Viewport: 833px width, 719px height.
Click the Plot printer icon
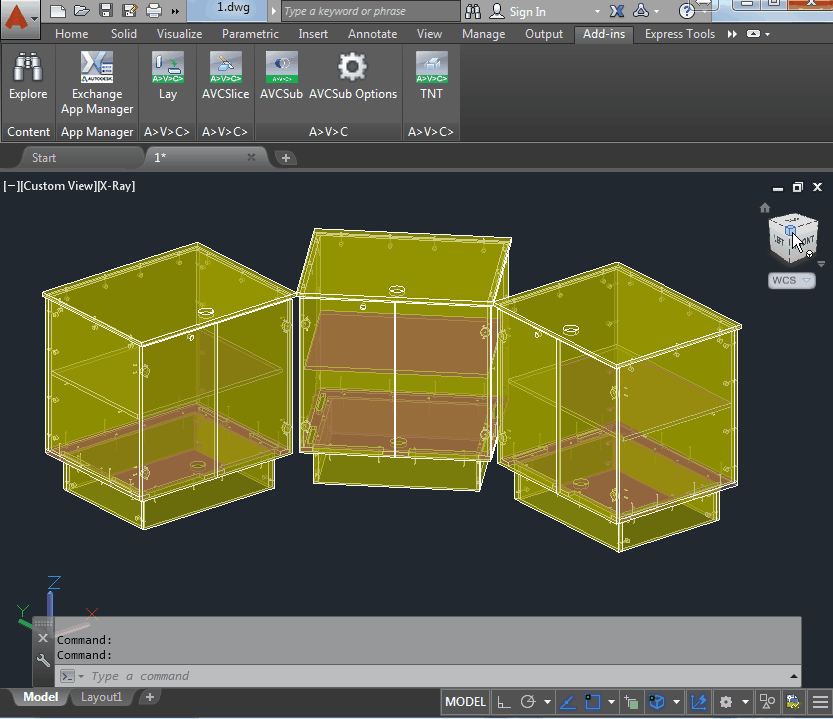pos(154,12)
